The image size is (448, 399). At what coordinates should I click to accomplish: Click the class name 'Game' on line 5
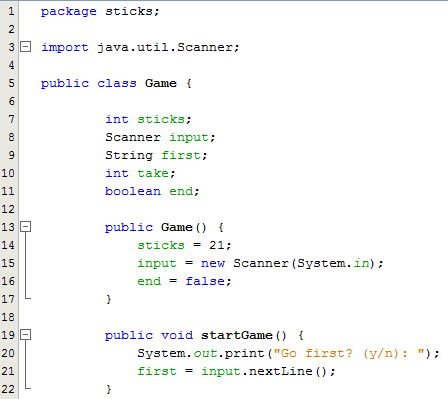point(161,83)
